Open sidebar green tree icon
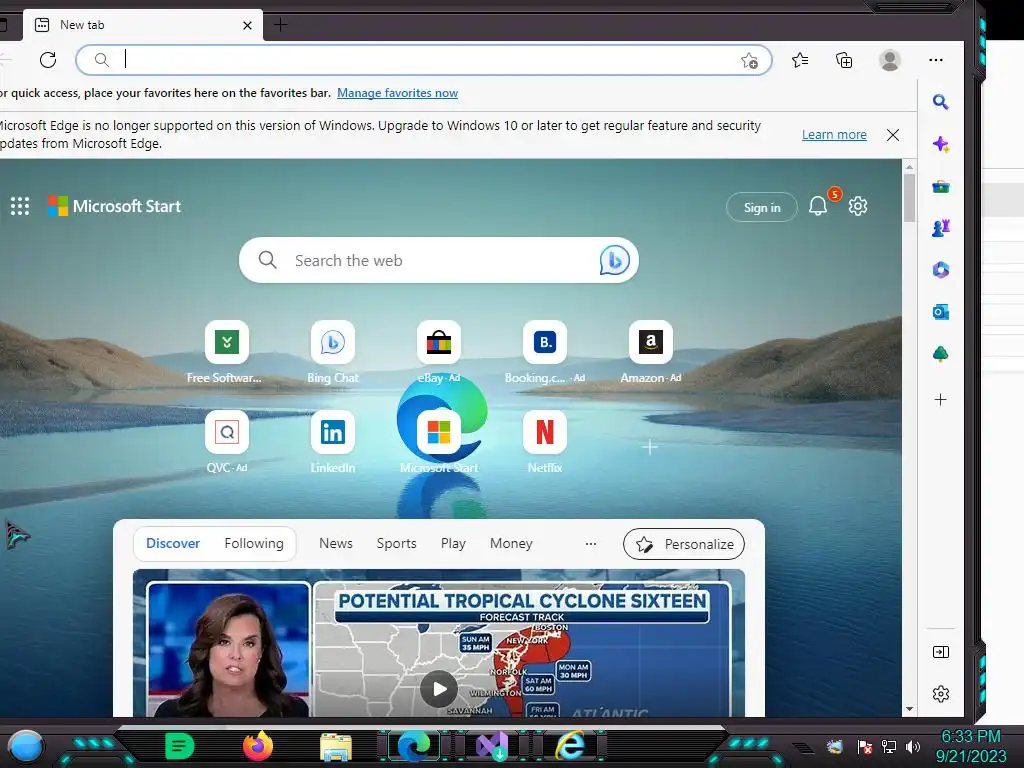Screen dimensions: 1024x768 [x=940, y=354]
